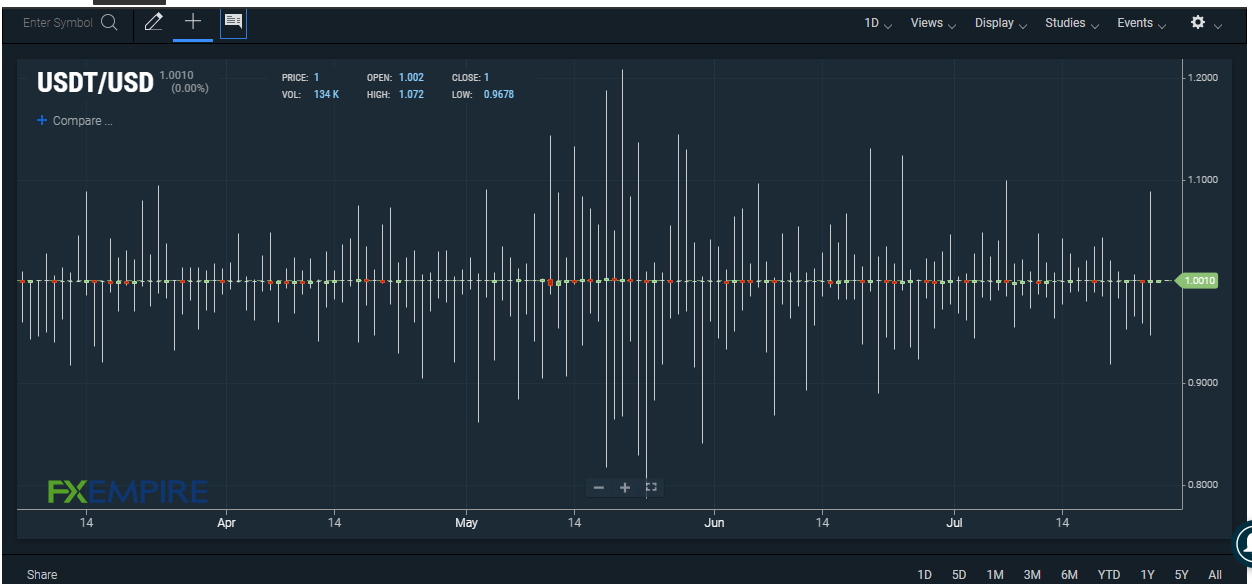Expand the Views dropdown
Viewport: 1252px width, 584px height.
pos(933,23)
